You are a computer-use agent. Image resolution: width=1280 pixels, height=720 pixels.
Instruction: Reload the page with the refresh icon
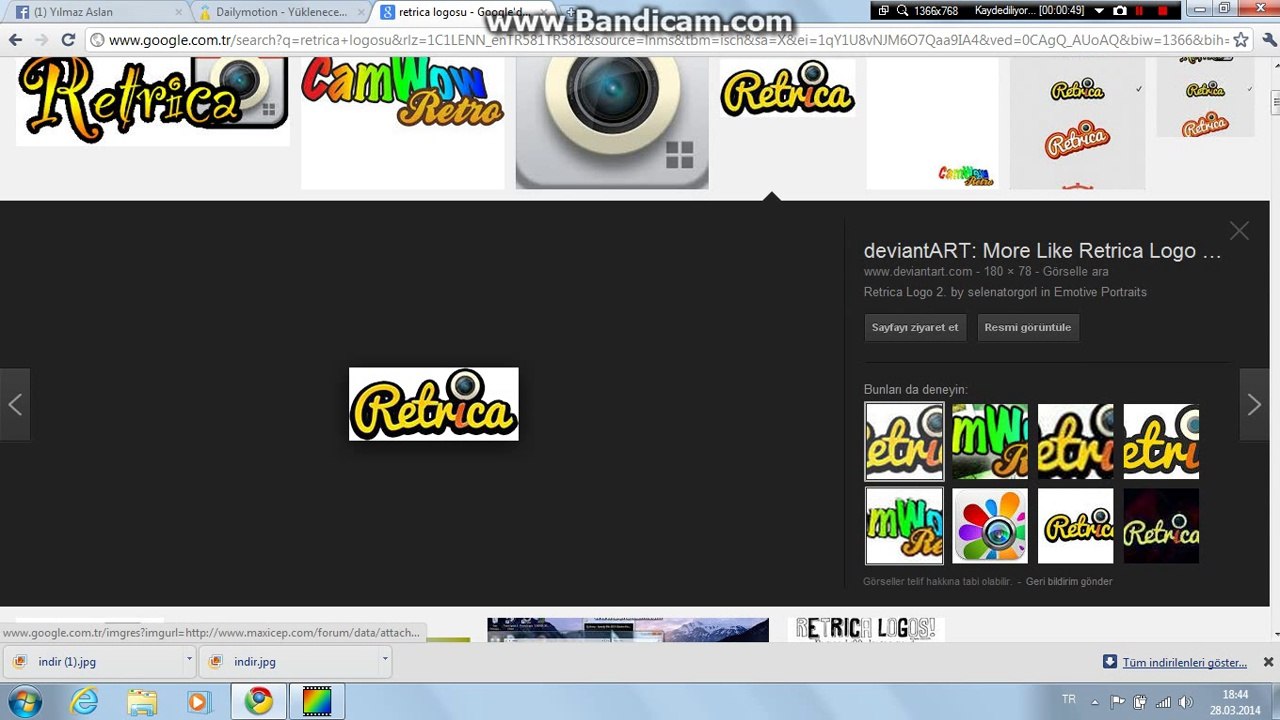click(68, 40)
